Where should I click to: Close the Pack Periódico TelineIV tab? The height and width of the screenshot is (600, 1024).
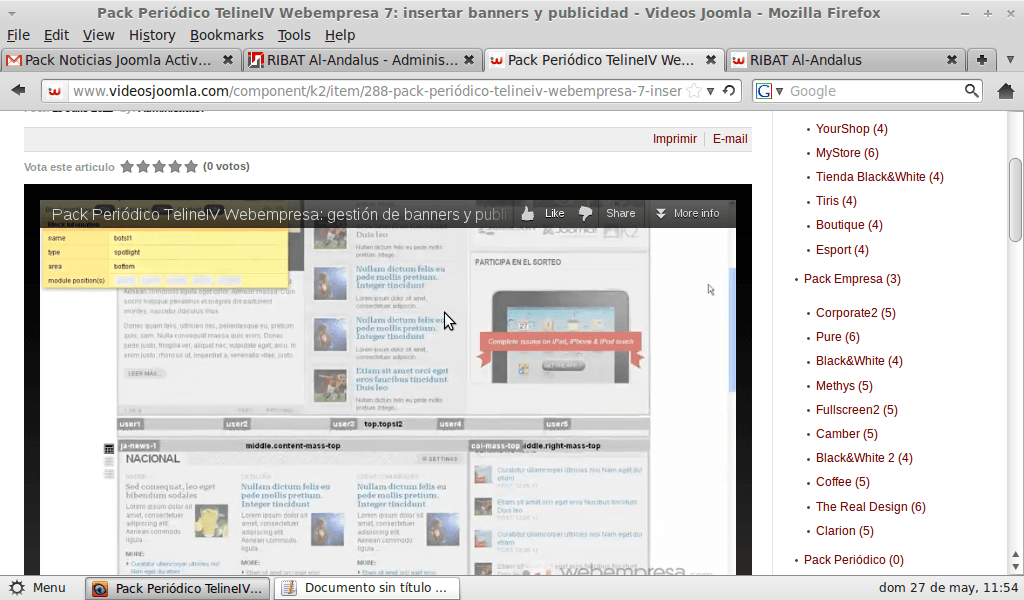(x=711, y=60)
